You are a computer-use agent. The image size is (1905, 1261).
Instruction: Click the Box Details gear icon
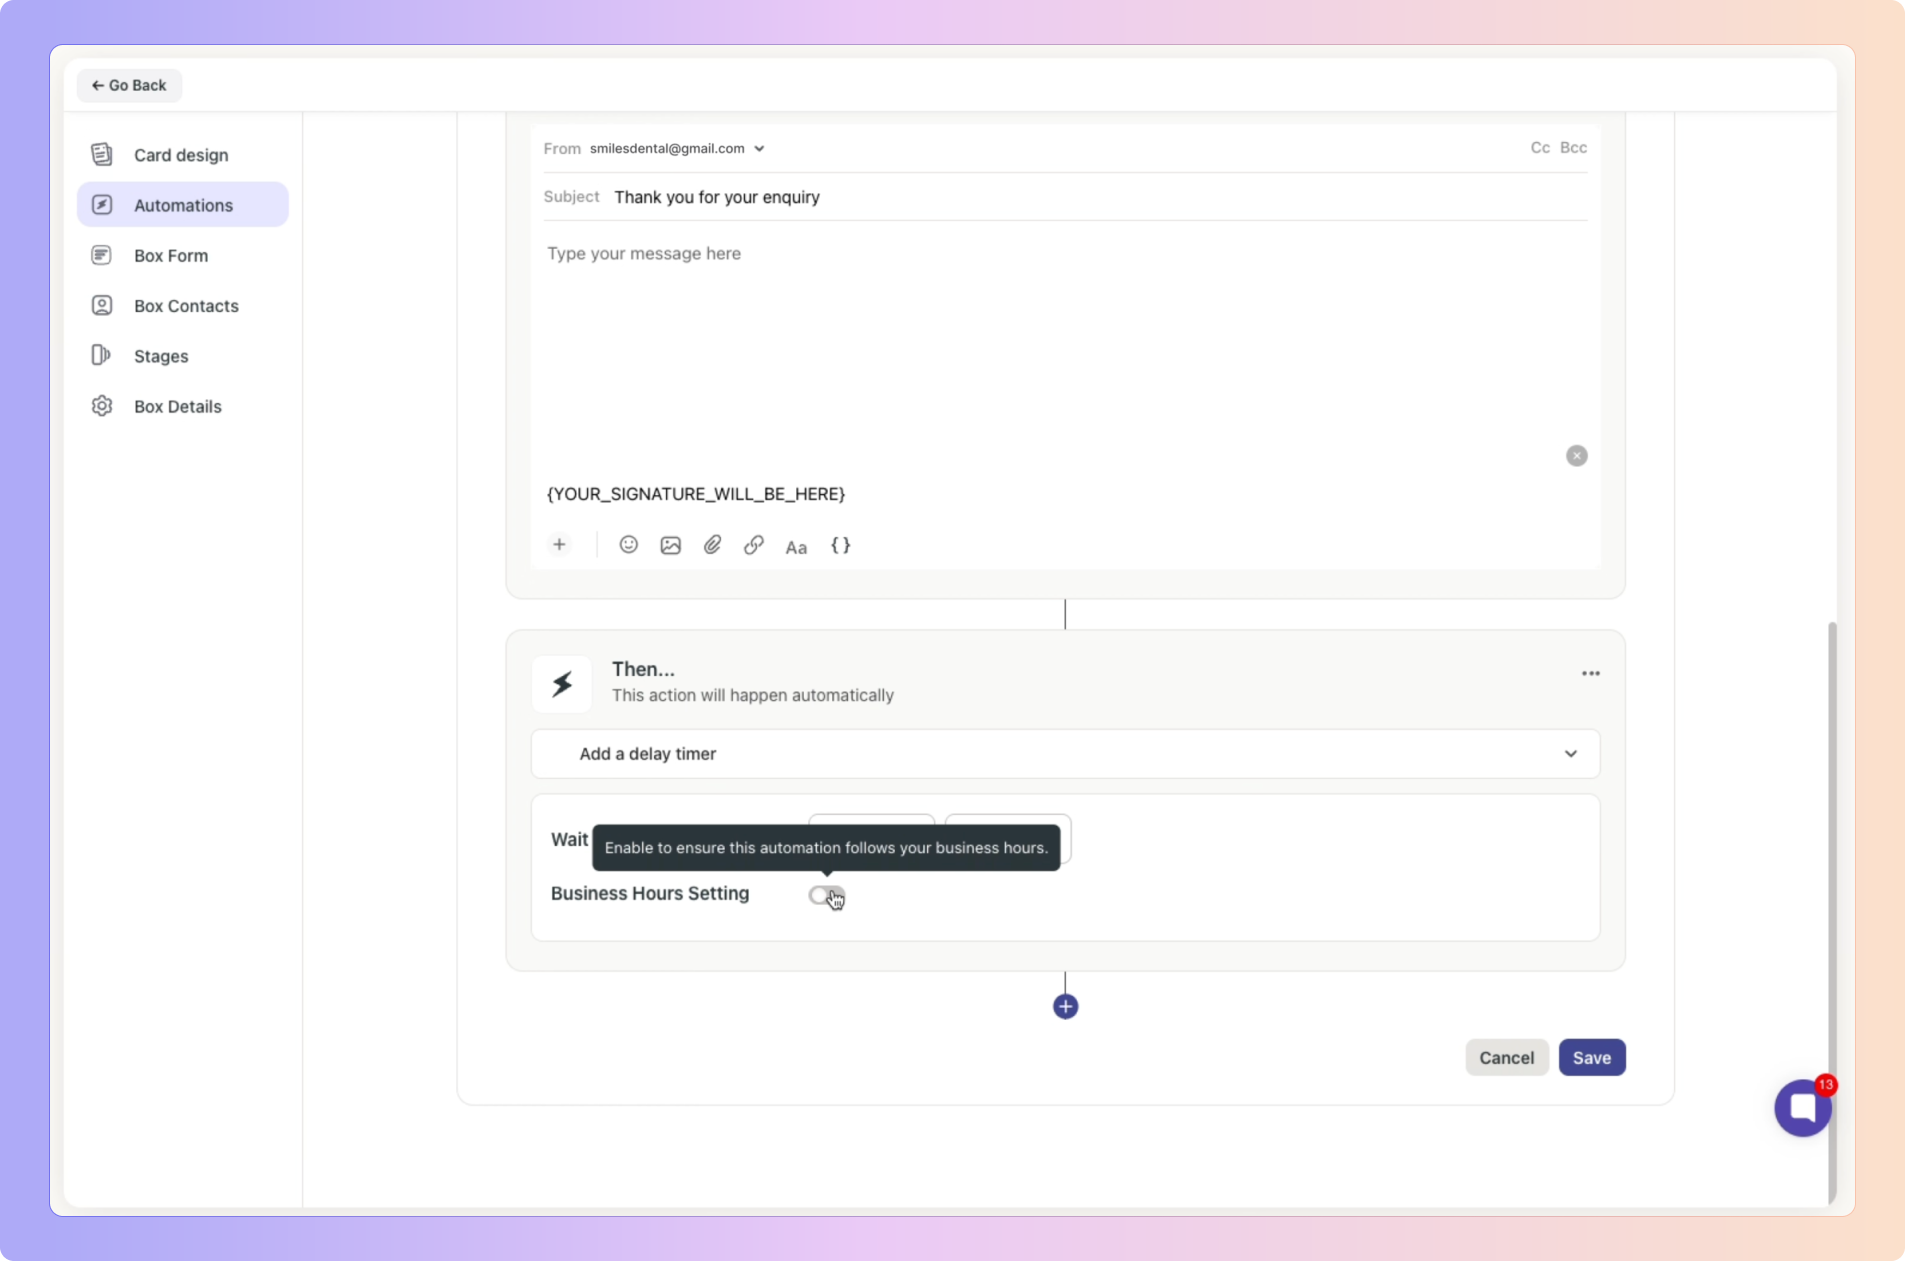coord(102,406)
